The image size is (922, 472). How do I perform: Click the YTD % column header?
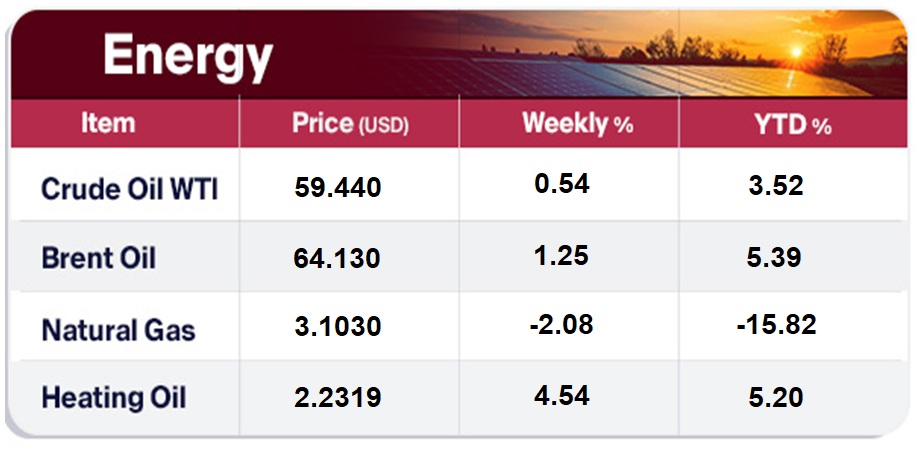(x=795, y=124)
